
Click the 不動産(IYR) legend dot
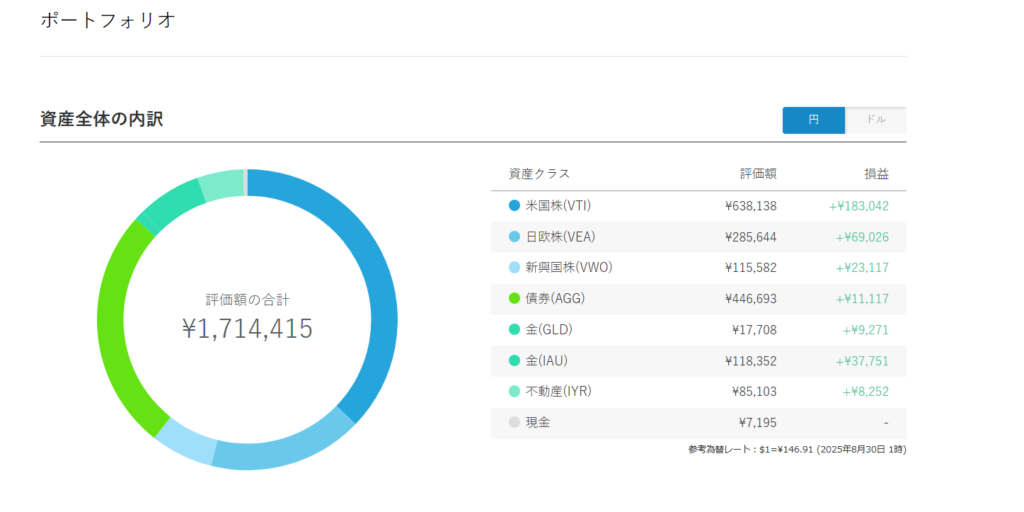(515, 392)
